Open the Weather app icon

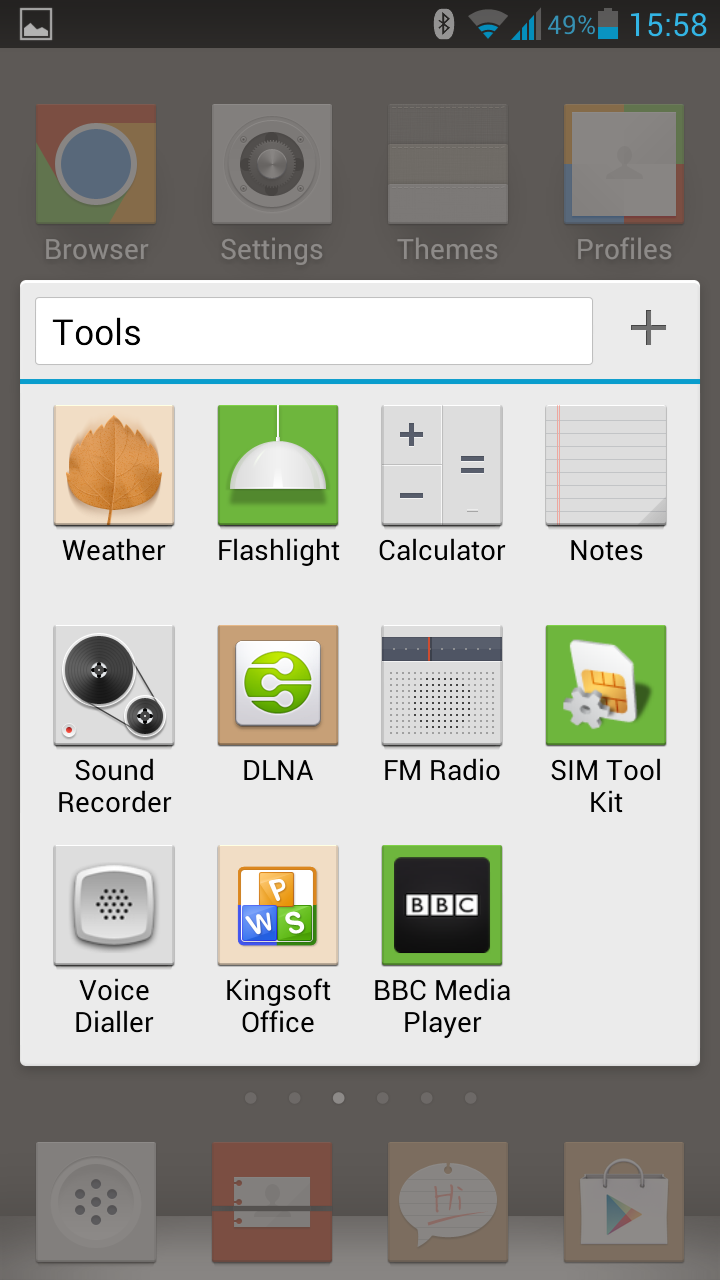[114, 465]
